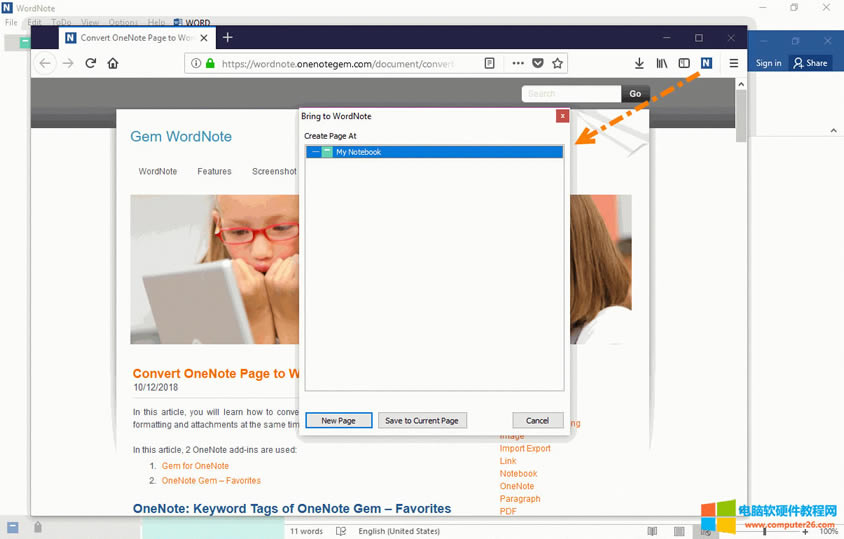Click English (United States) language status
The image size is (844, 539).
[399, 531]
